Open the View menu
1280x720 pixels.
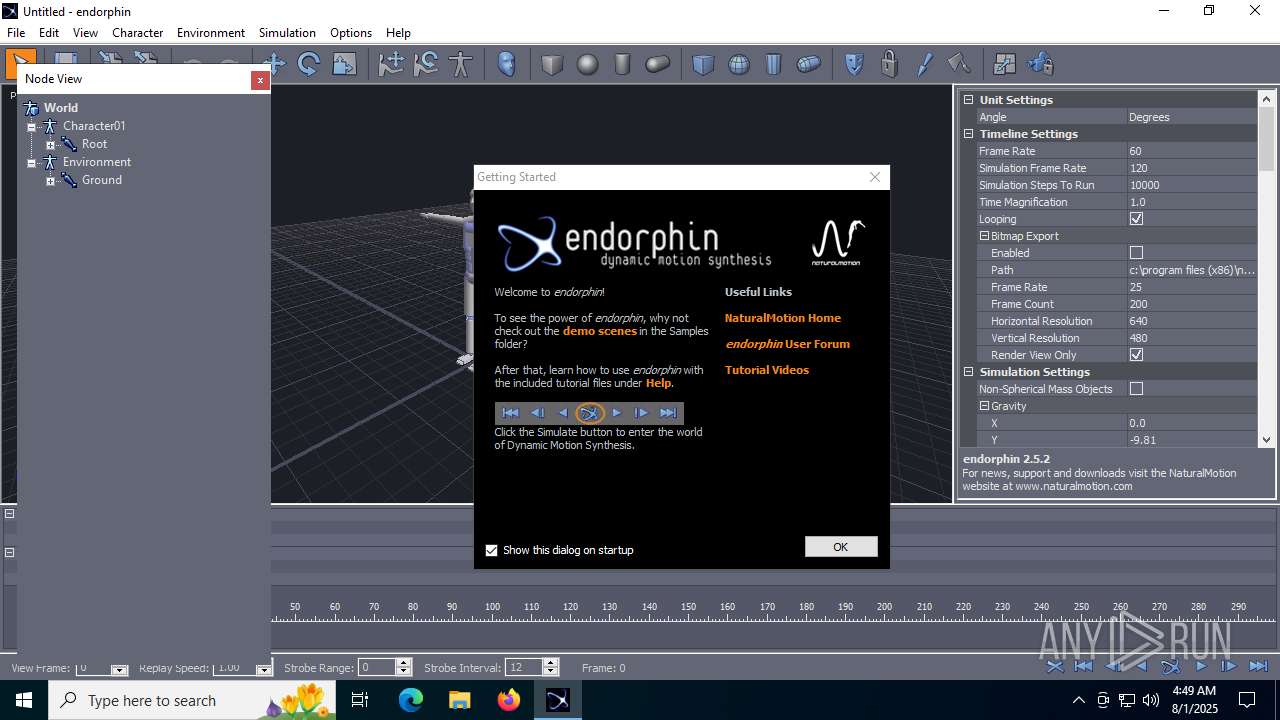coord(85,33)
